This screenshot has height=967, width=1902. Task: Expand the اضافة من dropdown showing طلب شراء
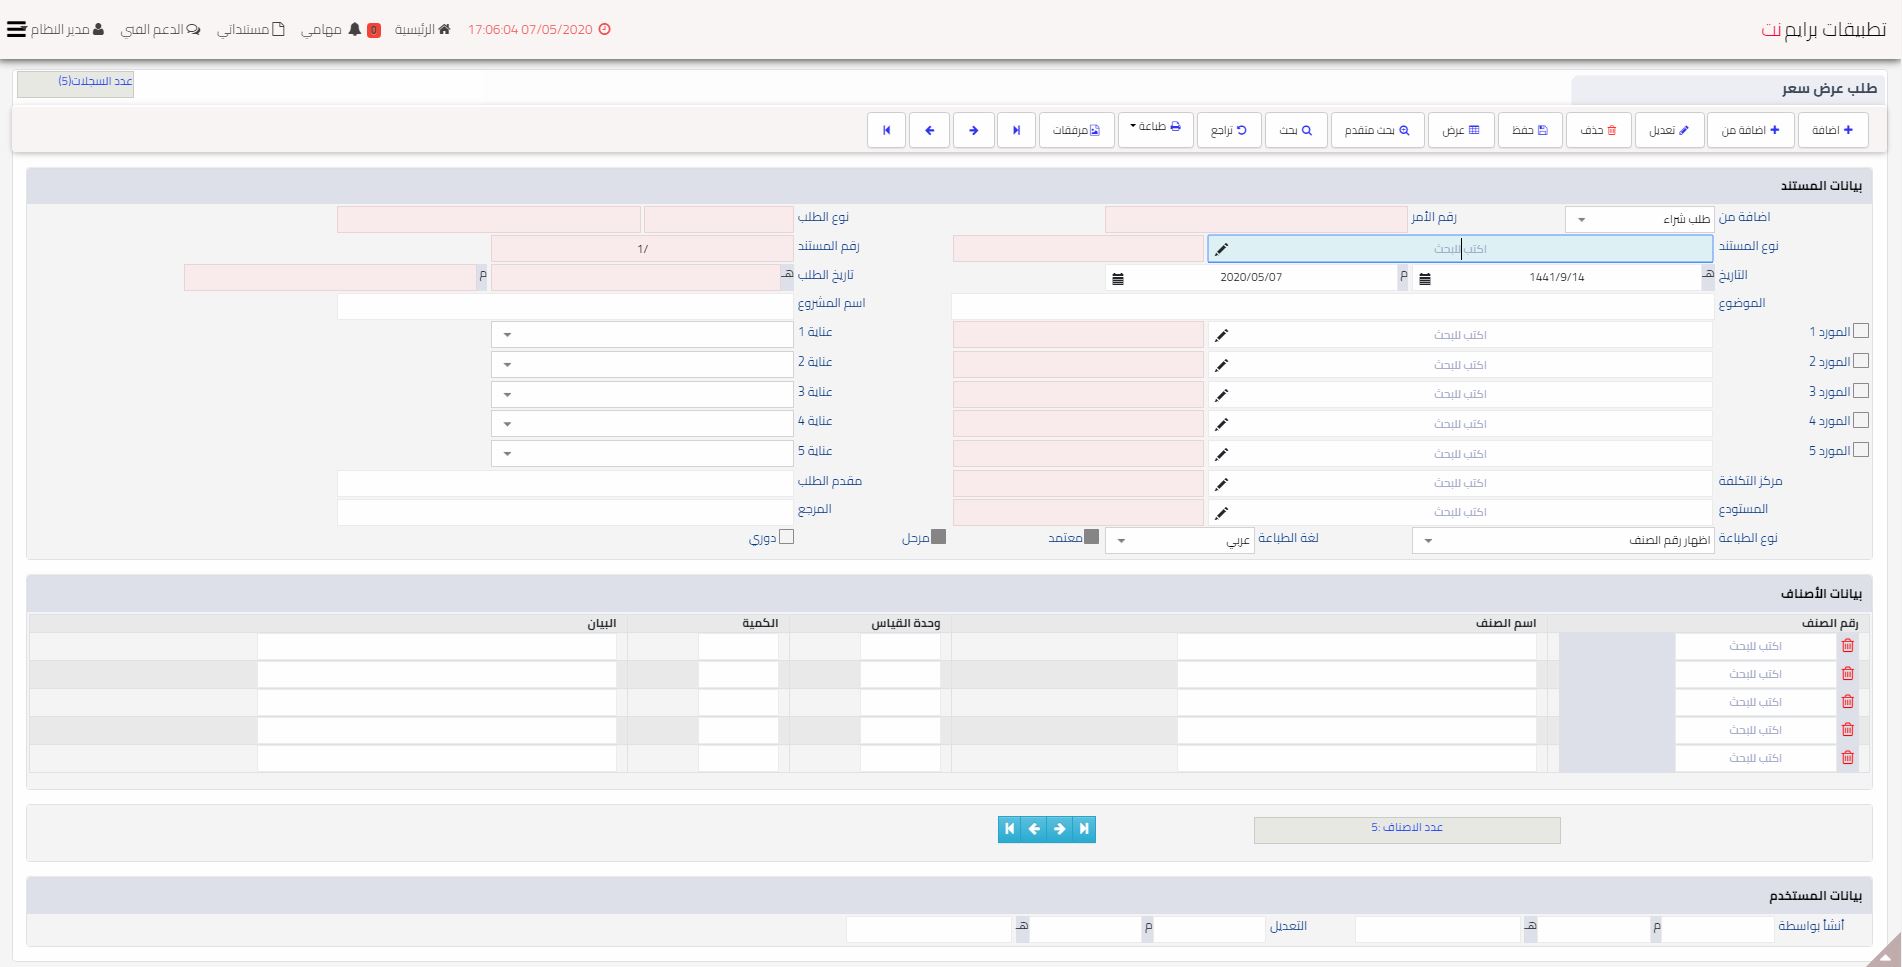pyautogui.click(x=1639, y=219)
